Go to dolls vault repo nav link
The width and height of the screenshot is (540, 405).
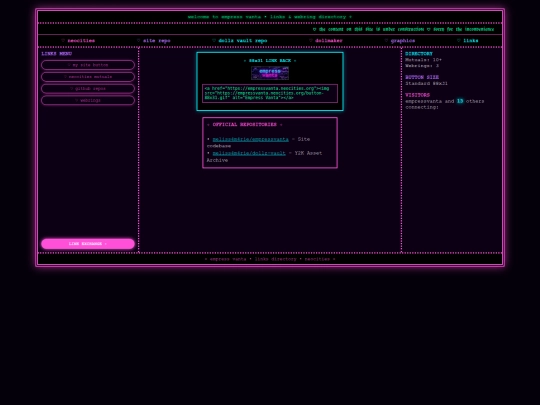240,41
